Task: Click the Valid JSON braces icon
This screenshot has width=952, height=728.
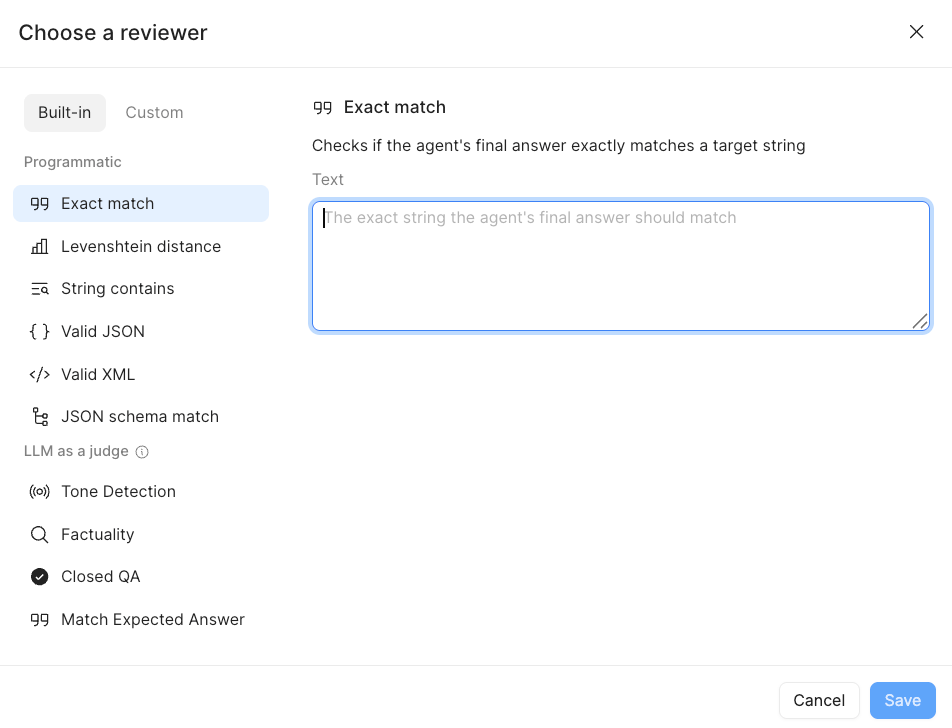Action: point(40,331)
